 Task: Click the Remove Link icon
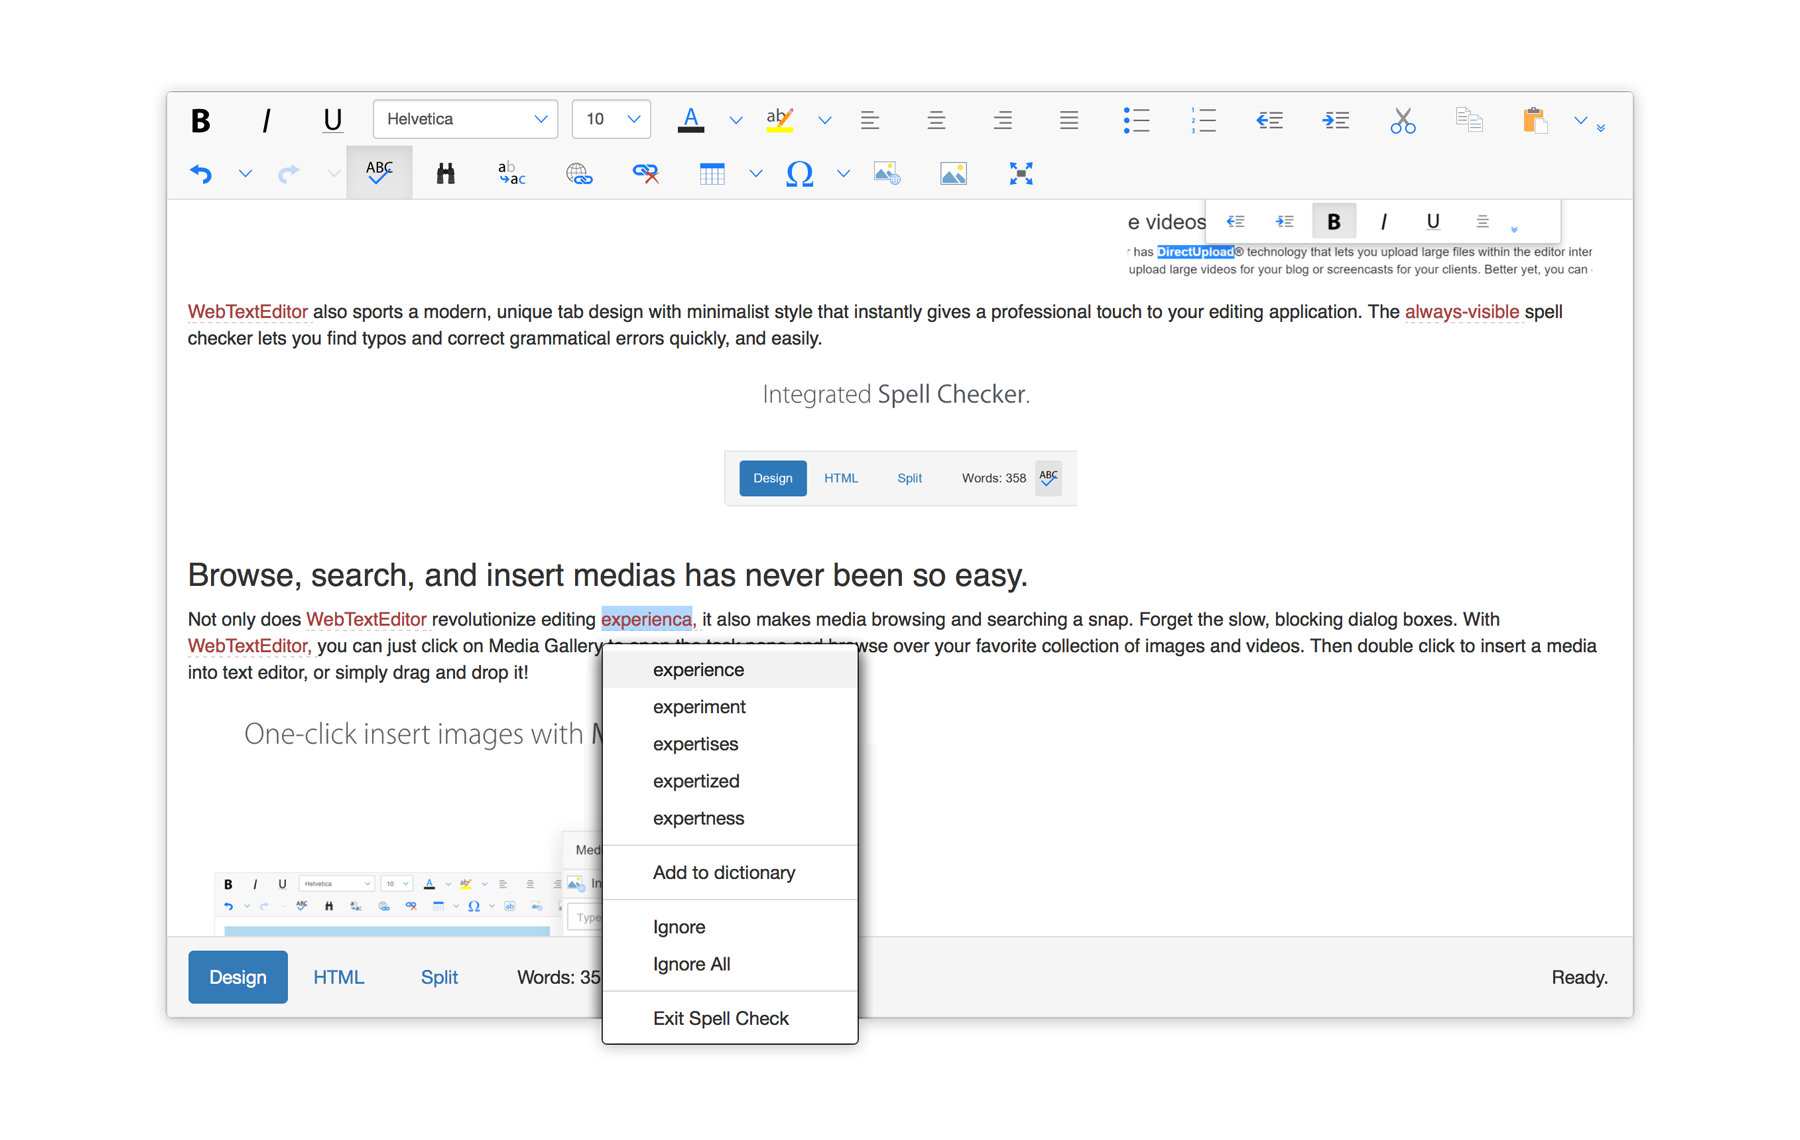click(x=645, y=174)
